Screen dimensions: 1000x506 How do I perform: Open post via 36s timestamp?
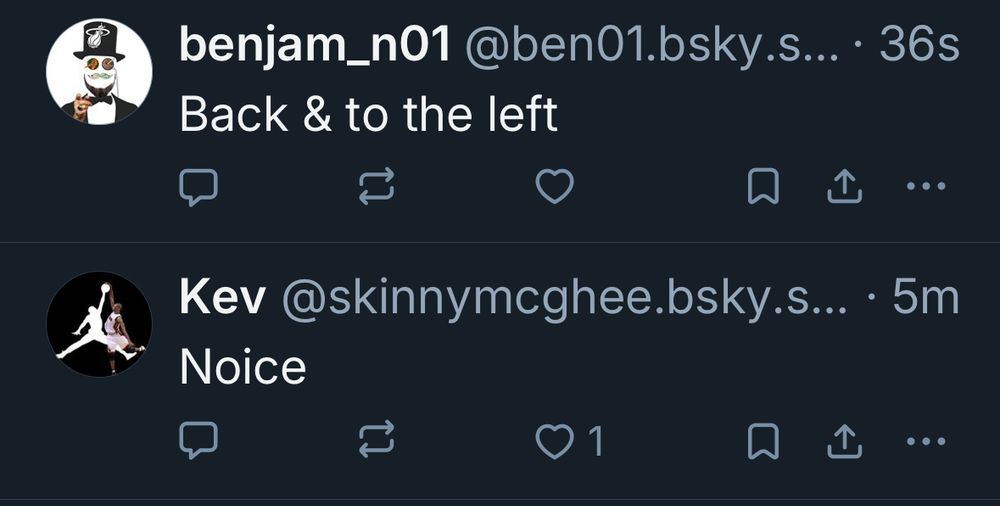pos(919,45)
